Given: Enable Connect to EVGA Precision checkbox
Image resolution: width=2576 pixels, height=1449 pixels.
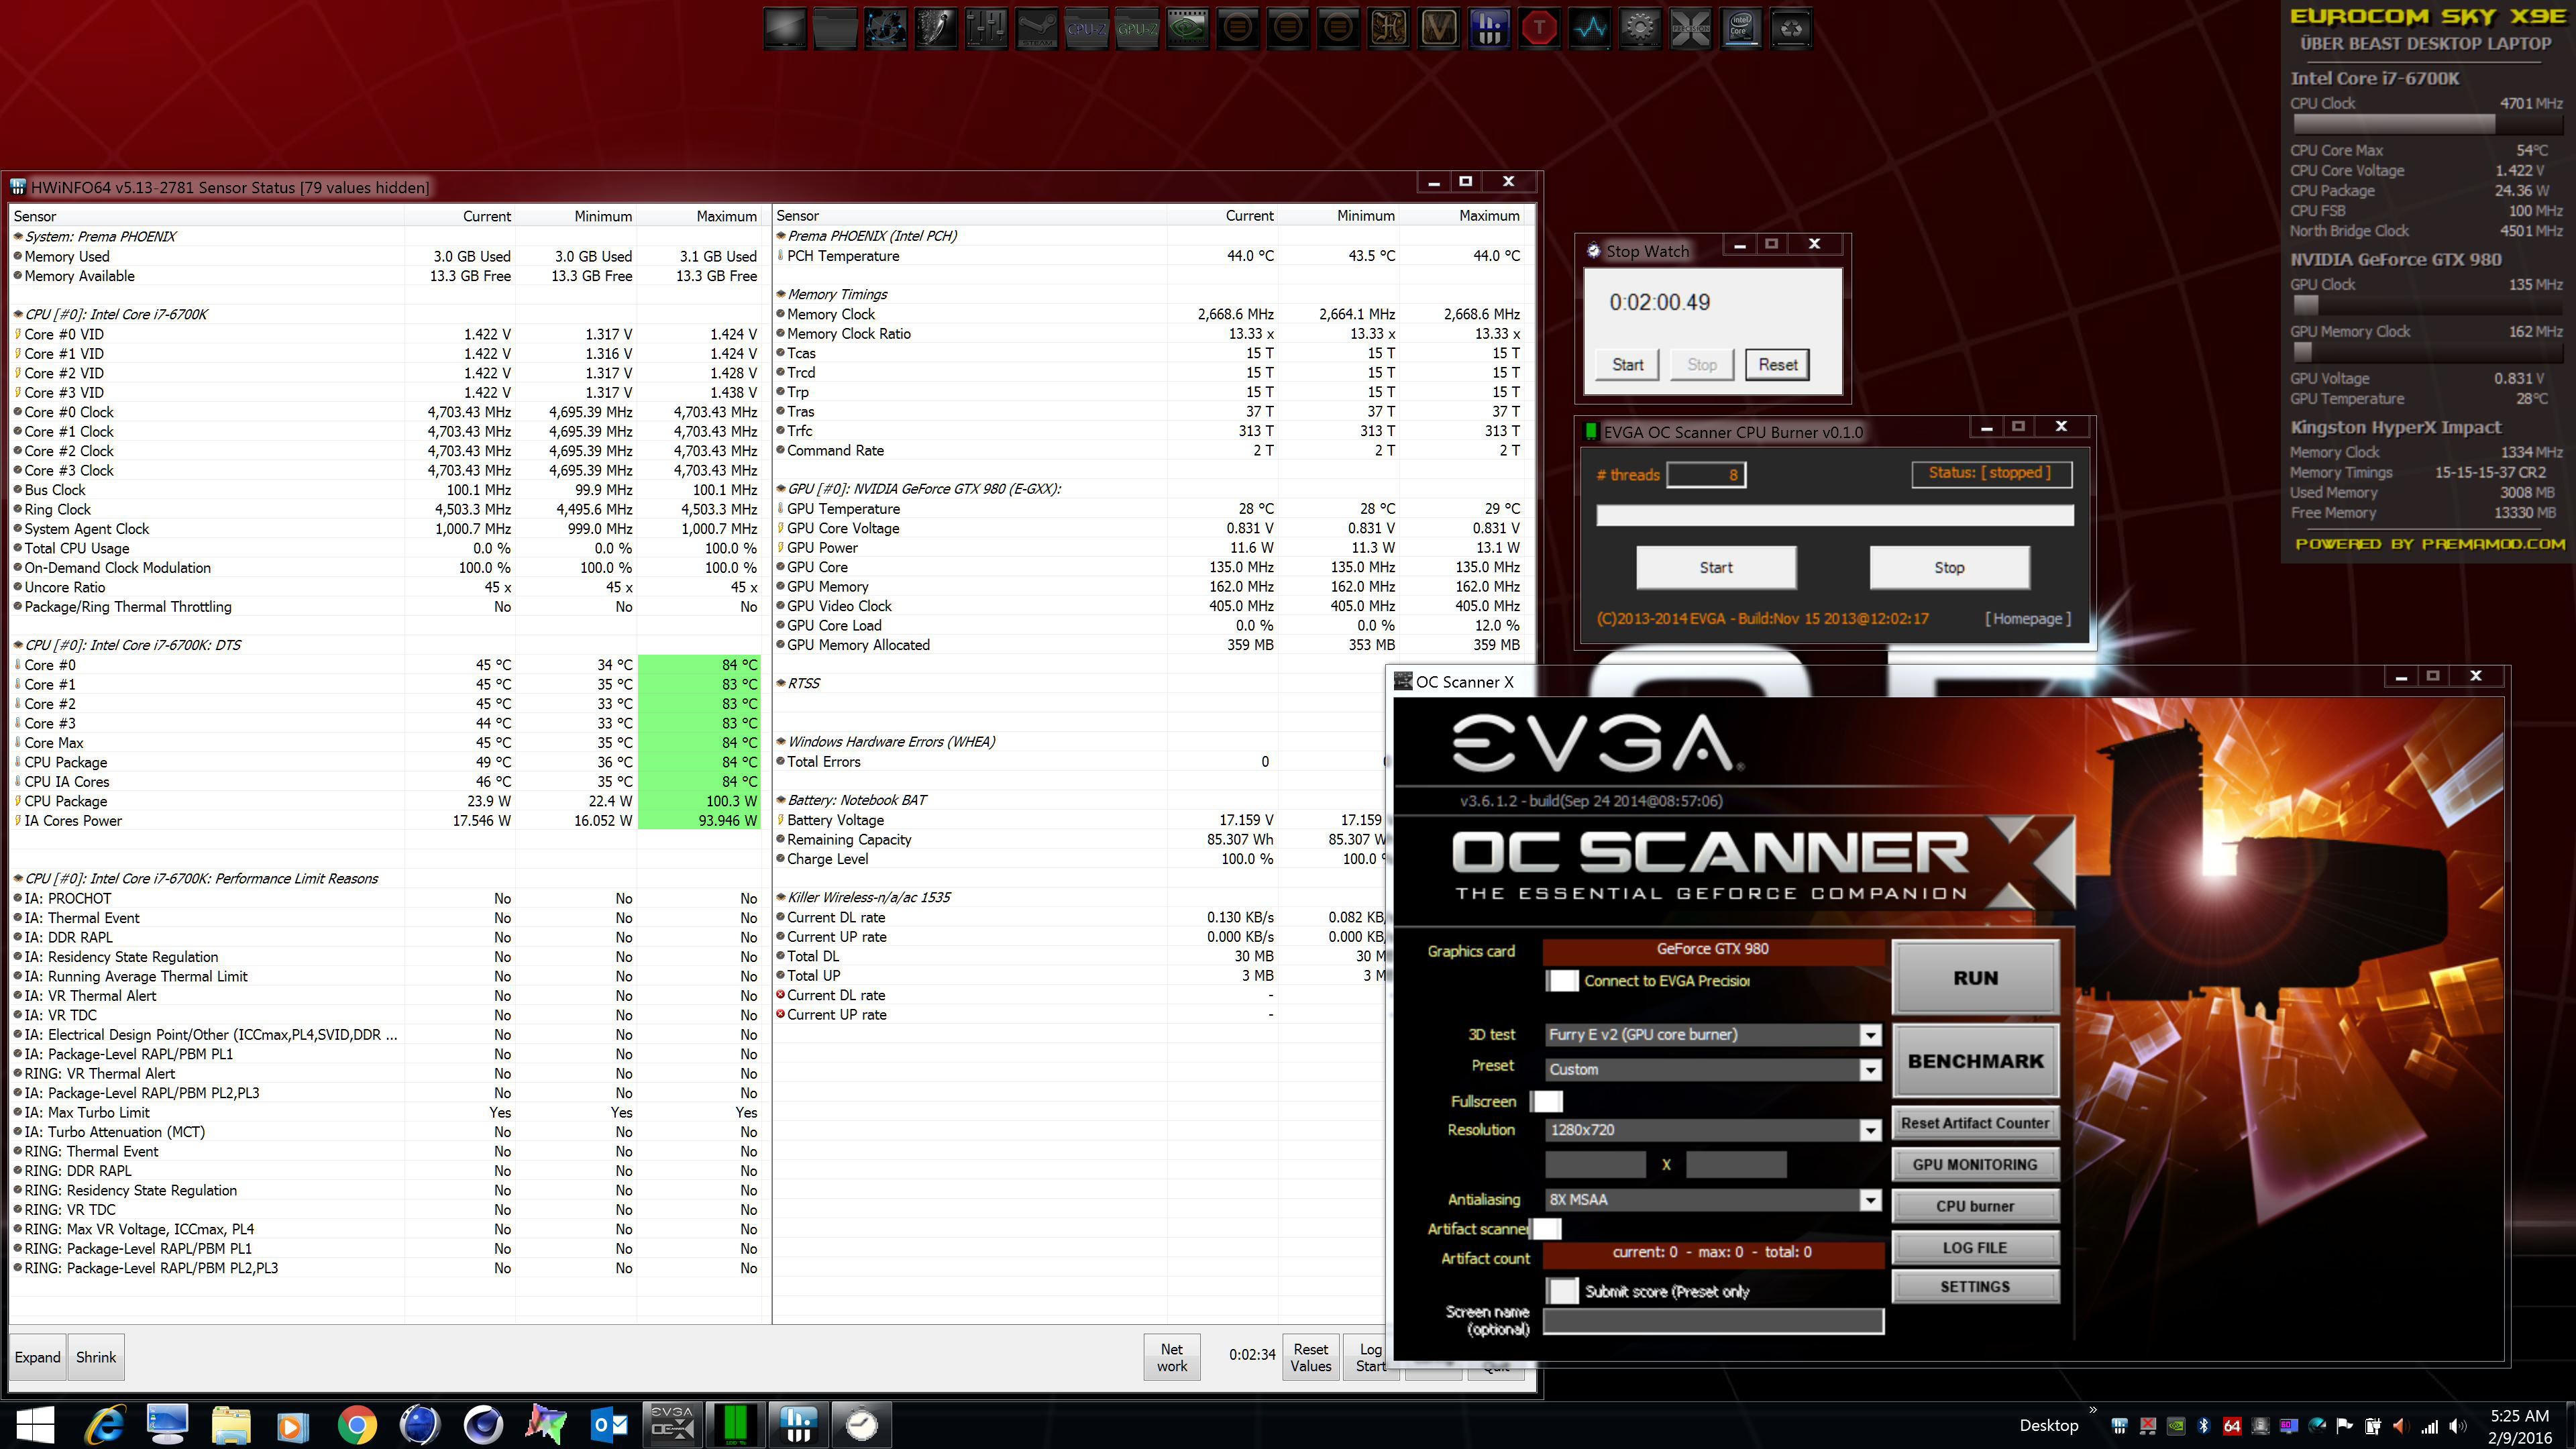Looking at the screenshot, I should pos(1563,981).
